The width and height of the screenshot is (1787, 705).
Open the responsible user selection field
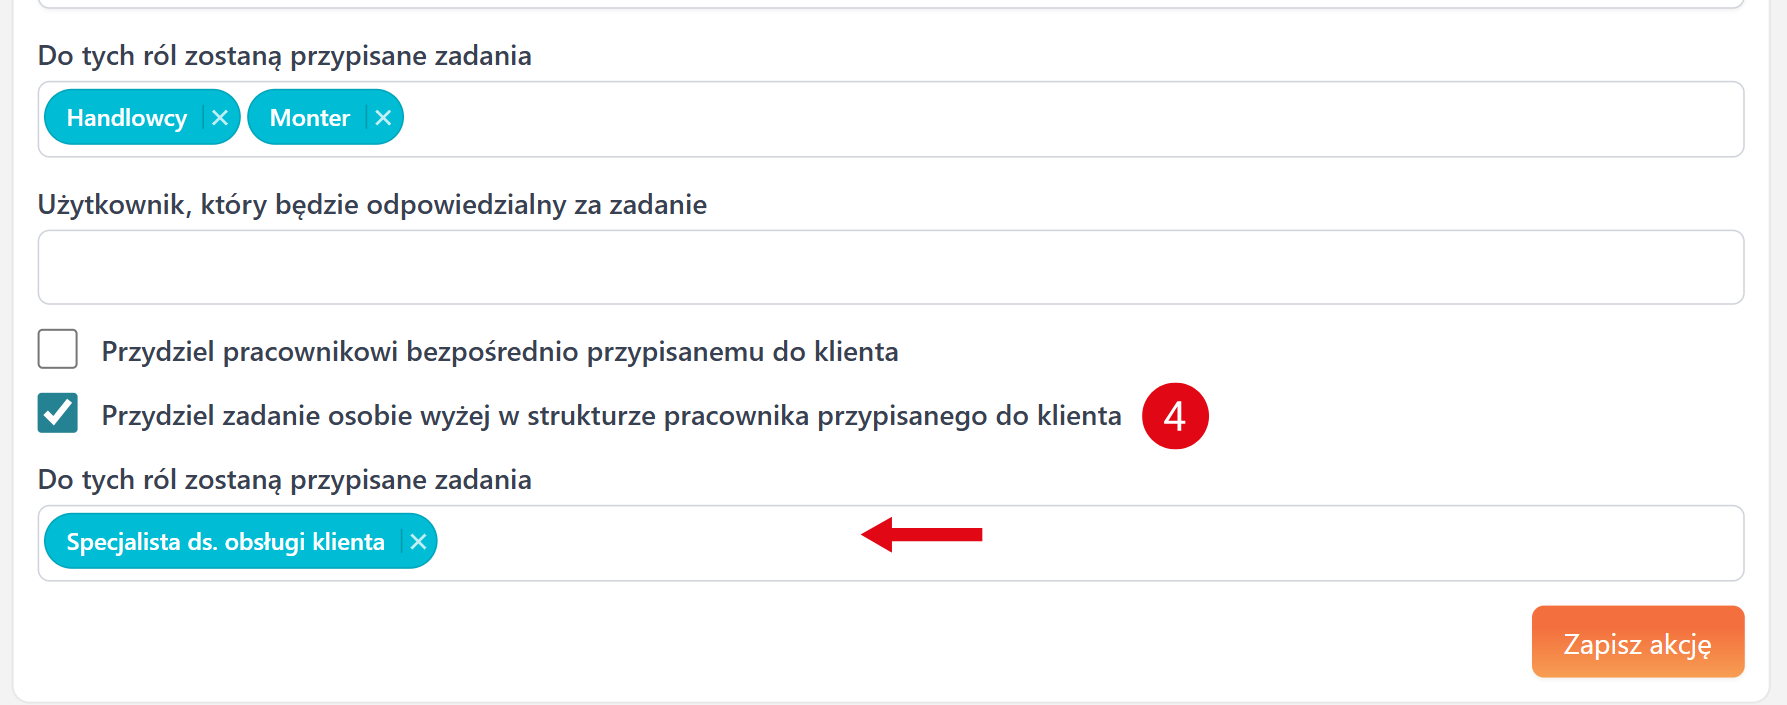click(x=890, y=267)
